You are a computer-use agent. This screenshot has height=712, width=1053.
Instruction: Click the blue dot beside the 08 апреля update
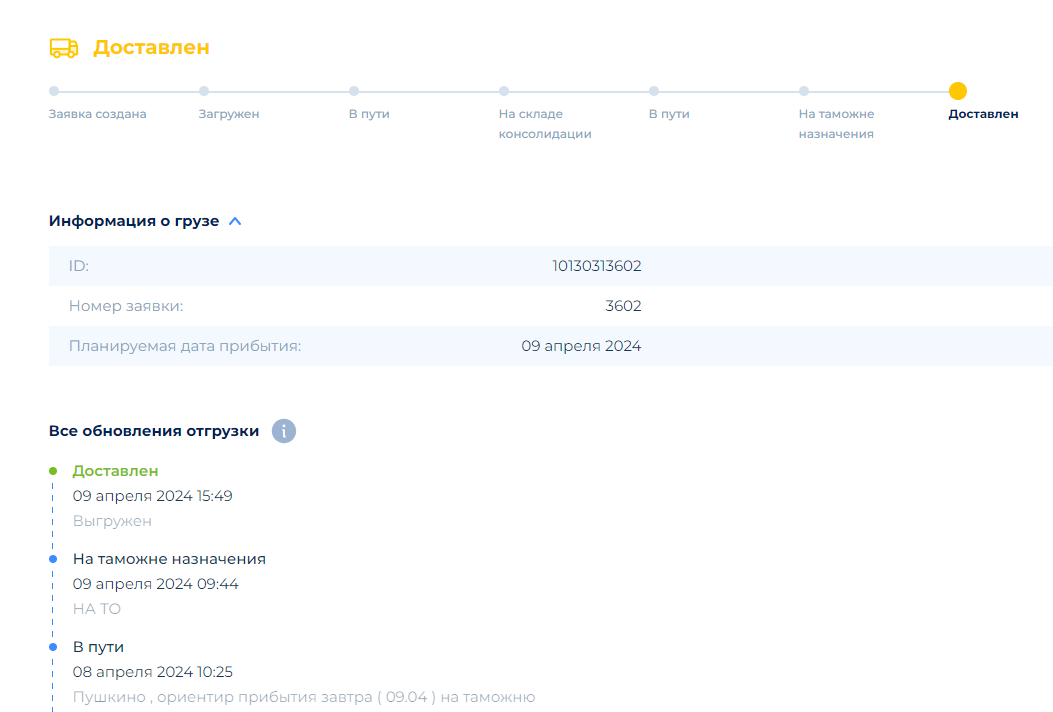tap(53, 647)
